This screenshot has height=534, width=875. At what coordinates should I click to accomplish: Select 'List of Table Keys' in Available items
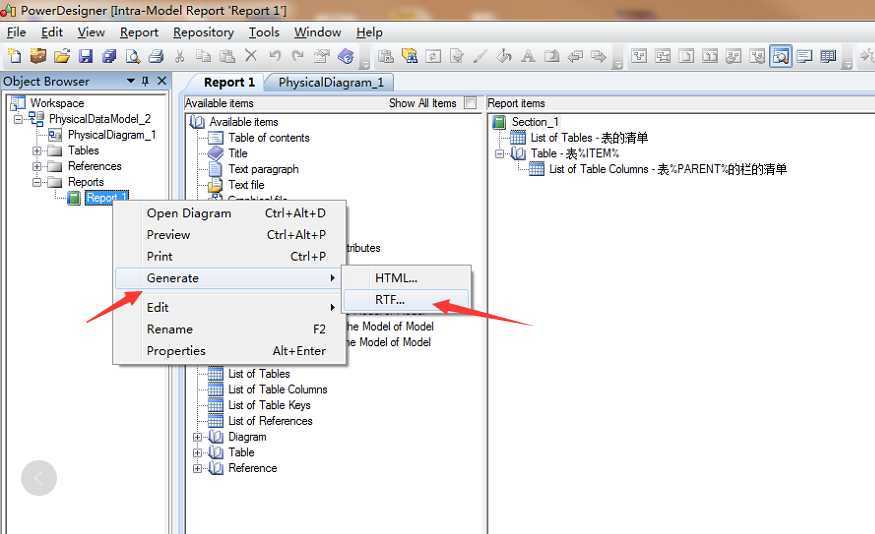(x=269, y=405)
